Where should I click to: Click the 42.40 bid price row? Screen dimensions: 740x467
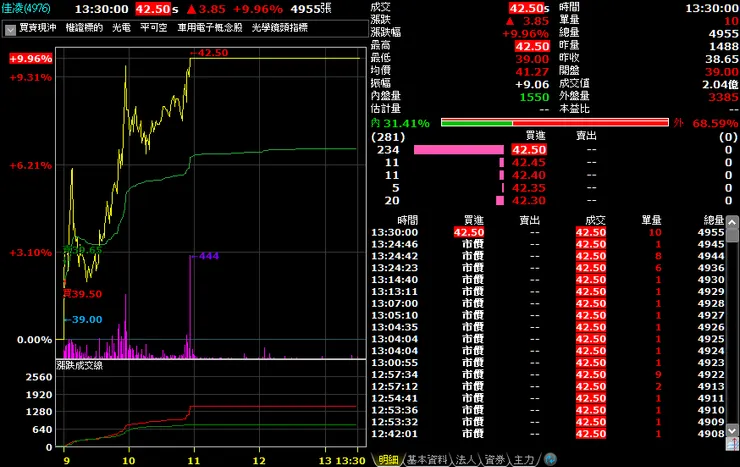point(529,175)
